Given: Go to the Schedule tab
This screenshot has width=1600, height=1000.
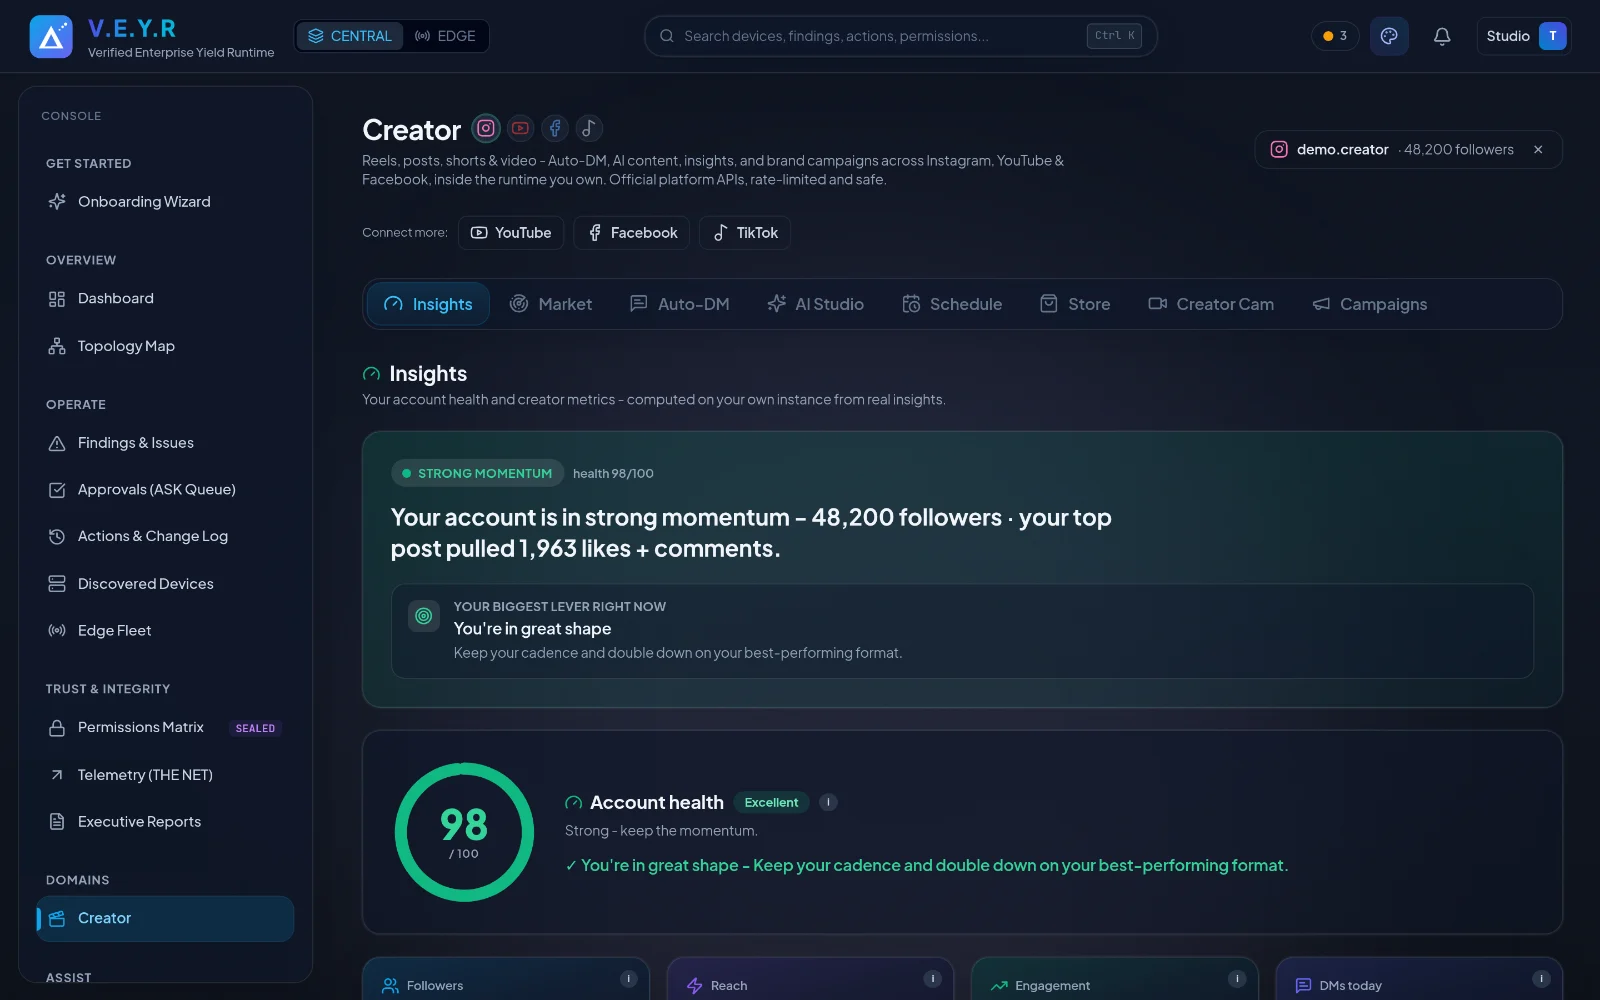Looking at the screenshot, I should point(952,304).
